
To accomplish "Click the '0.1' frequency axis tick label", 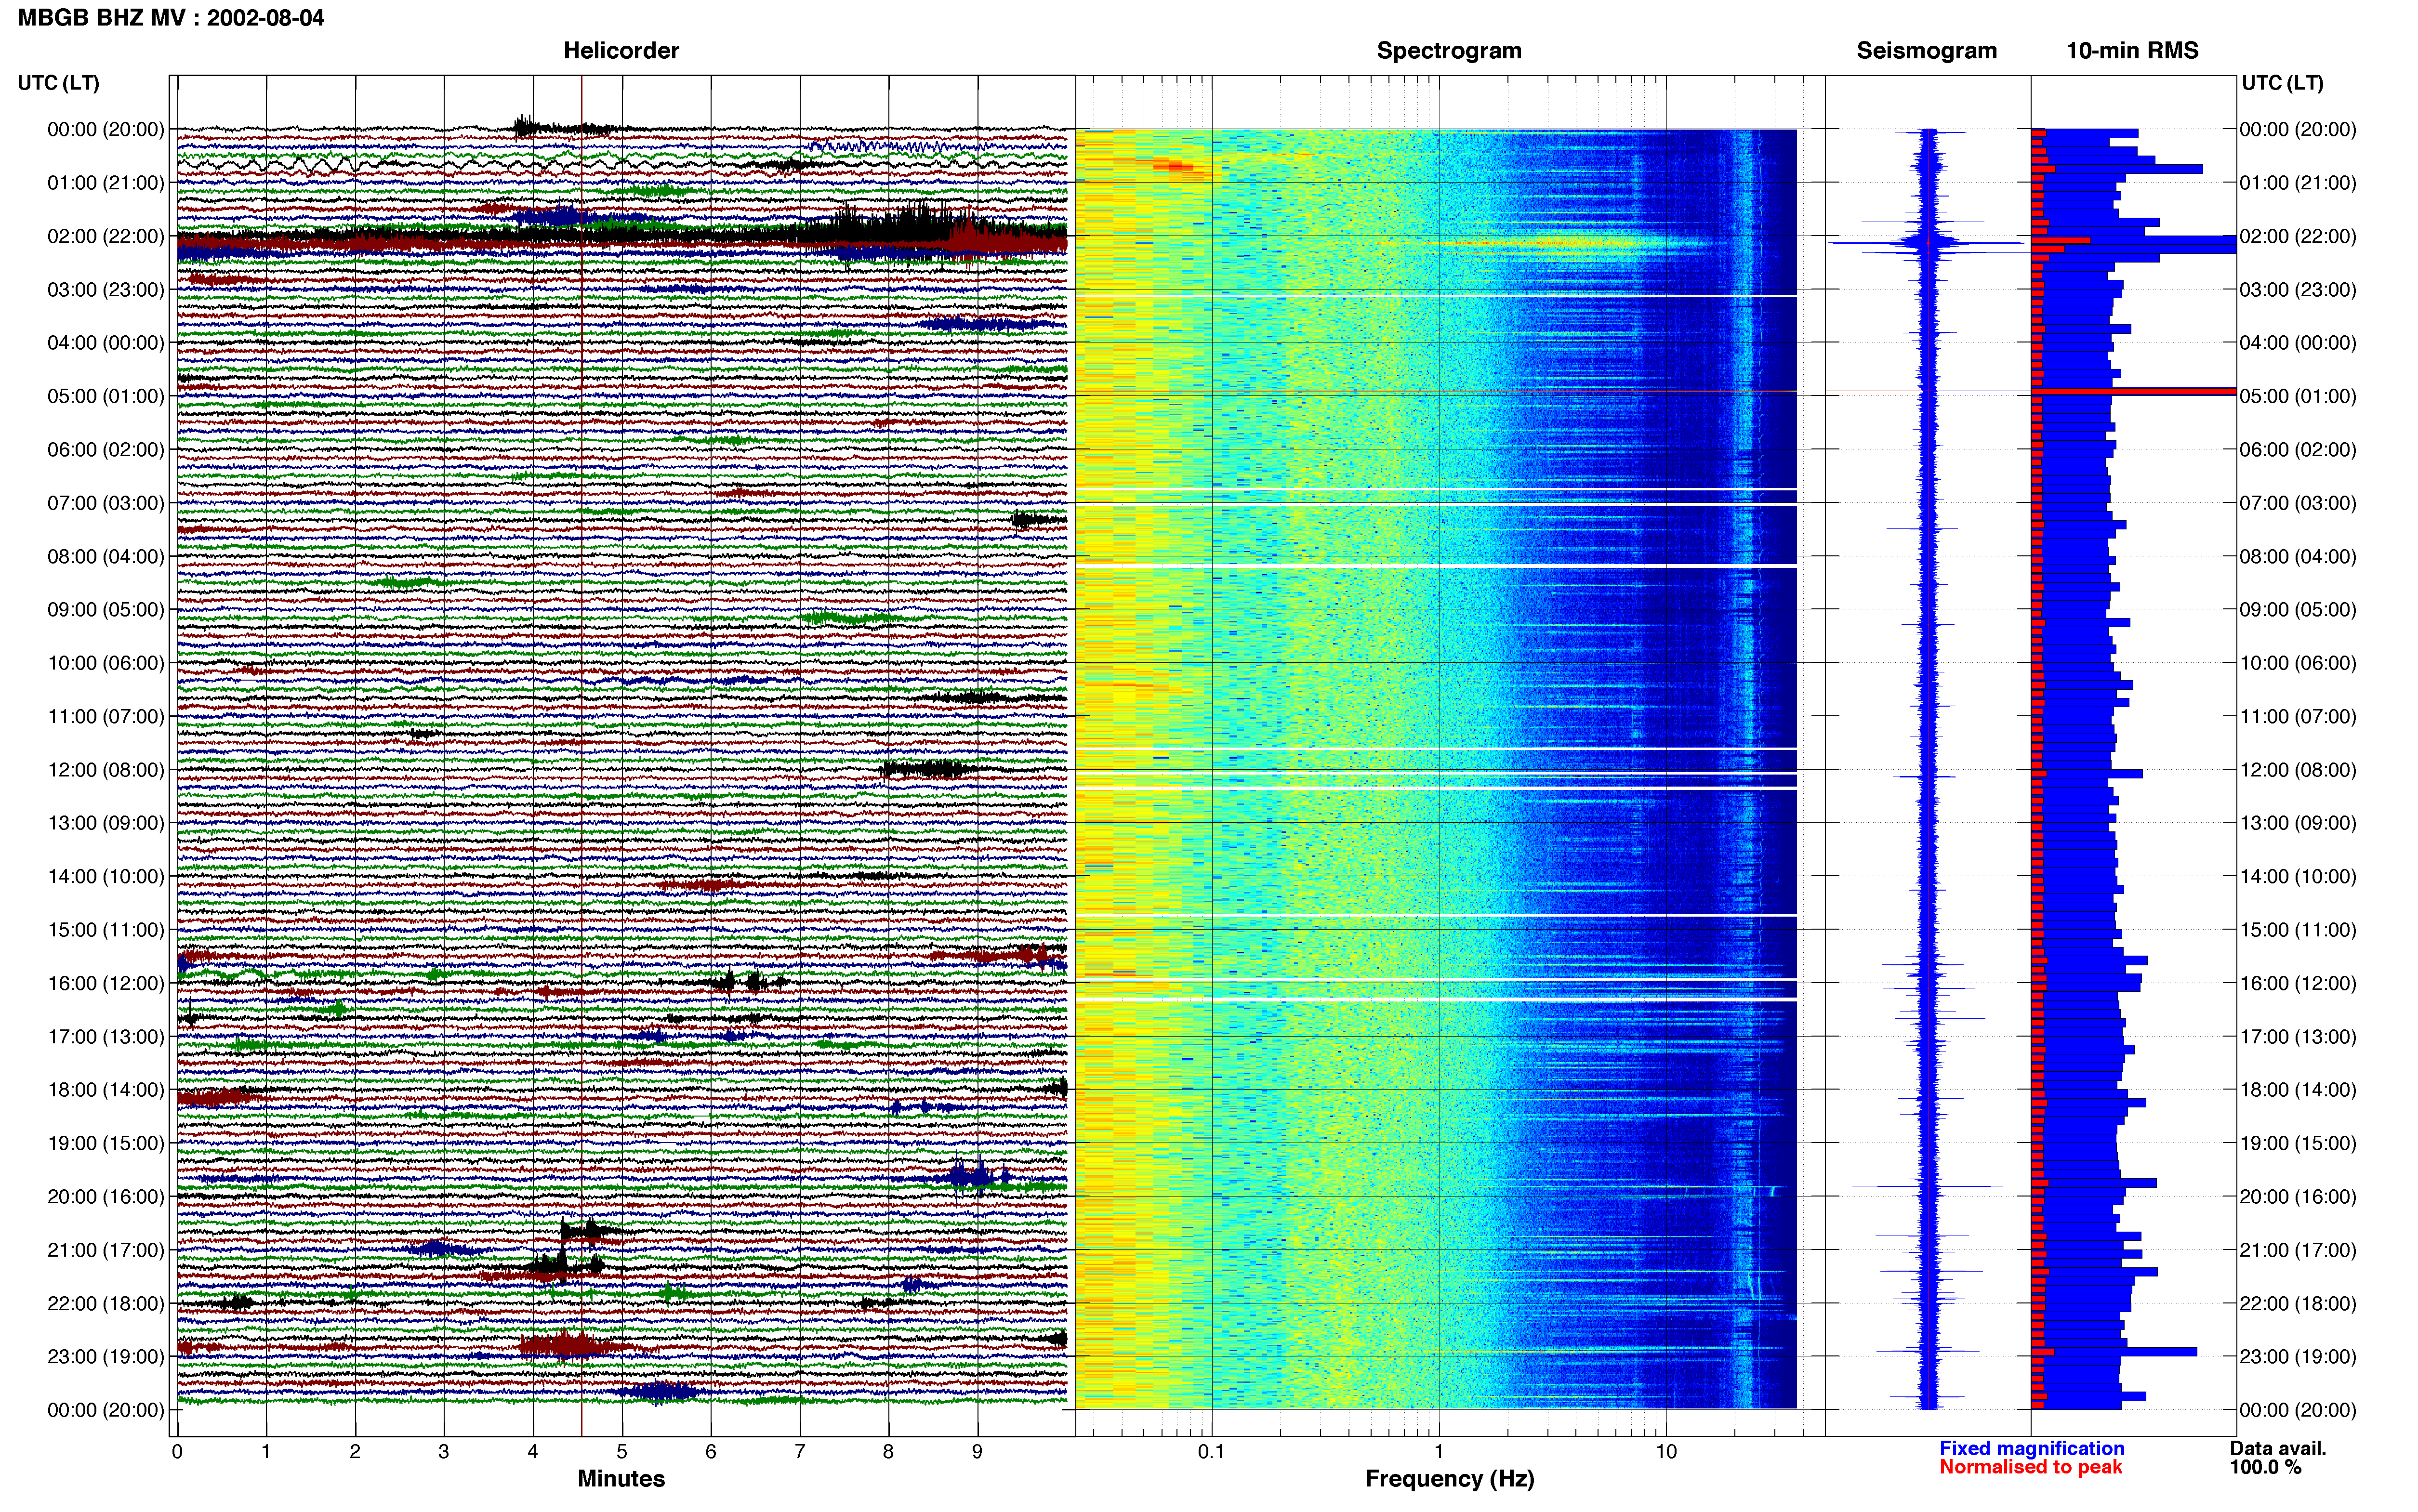I will [x=1211, y=1452].
